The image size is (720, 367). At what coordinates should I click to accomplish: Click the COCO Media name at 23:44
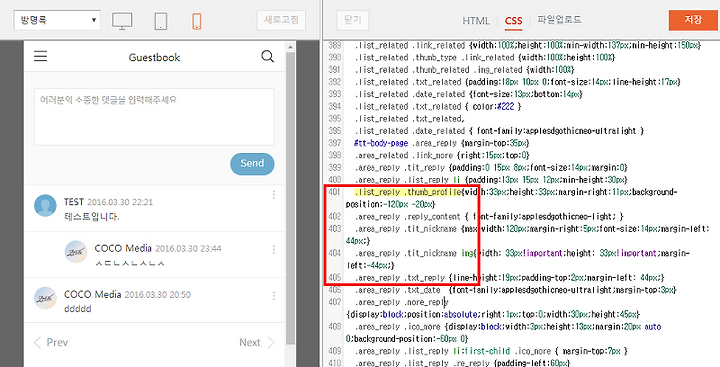click(x=123, y=248)
